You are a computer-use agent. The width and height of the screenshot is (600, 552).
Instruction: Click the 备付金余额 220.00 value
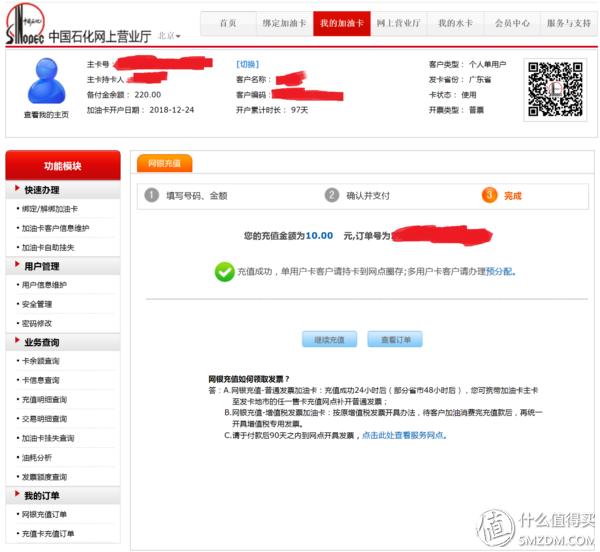(x=147, y=95)
